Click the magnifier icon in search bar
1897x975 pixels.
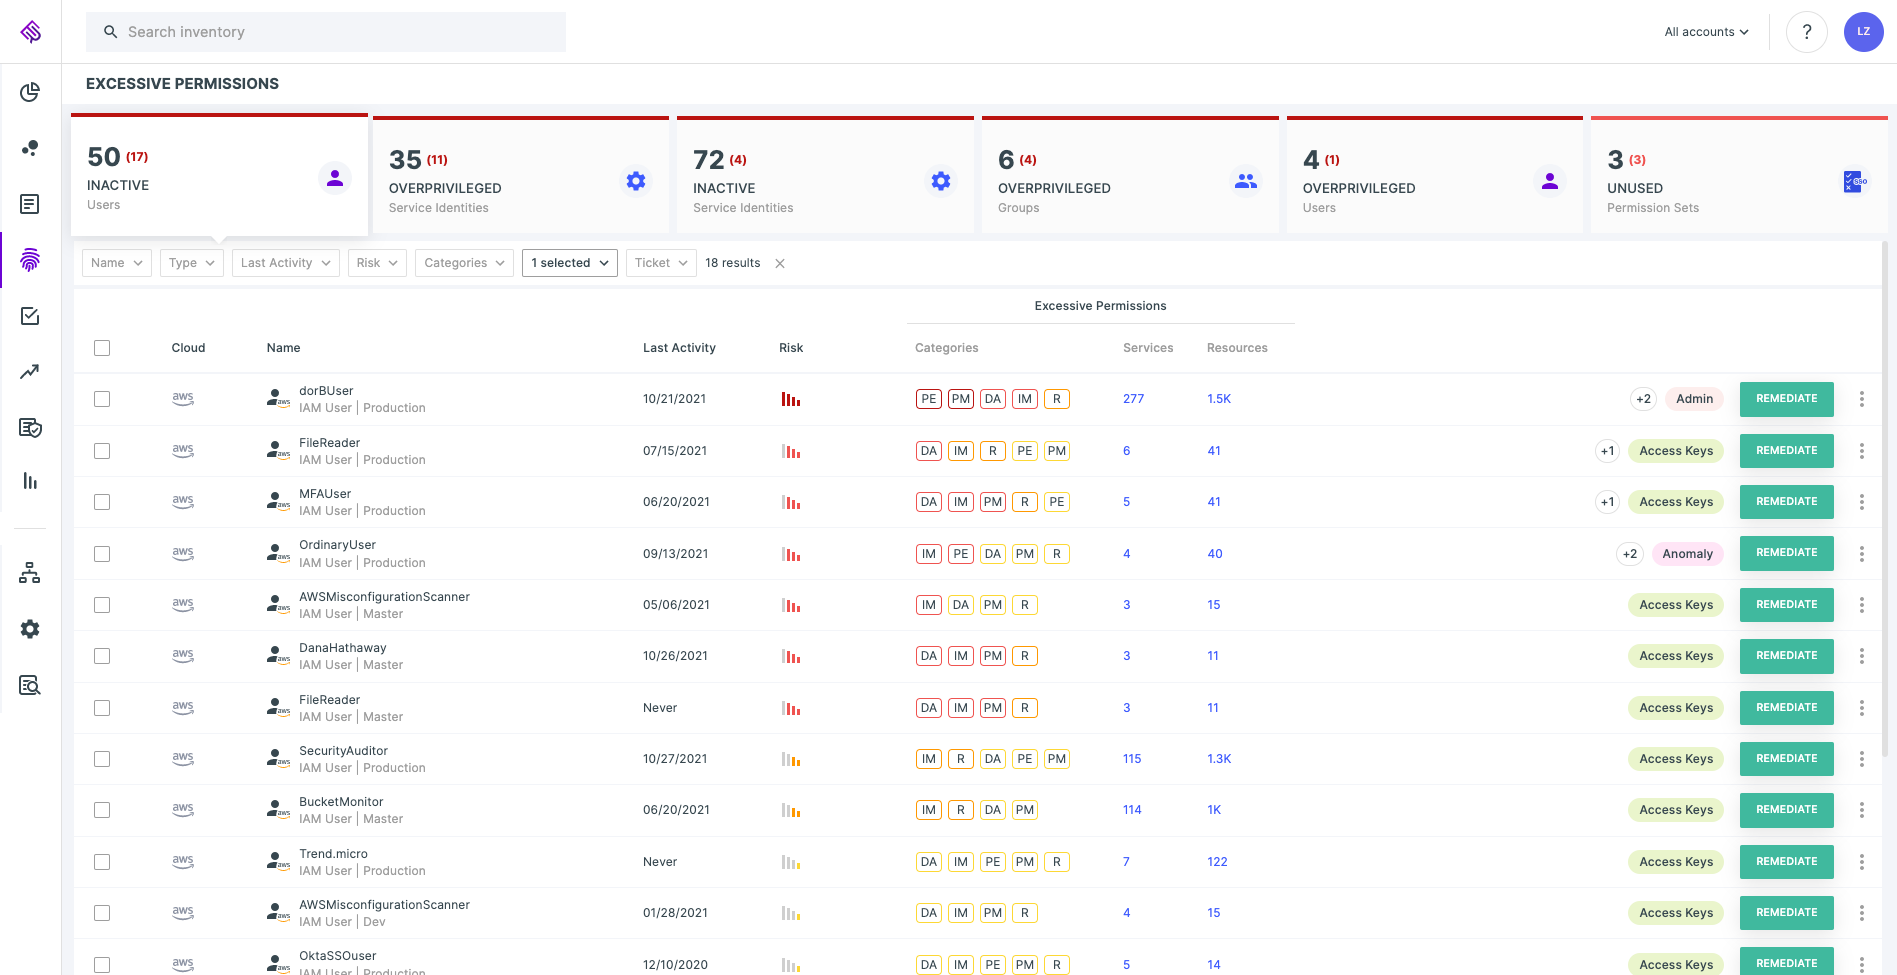pyautogui.click(x=111, y=32)
